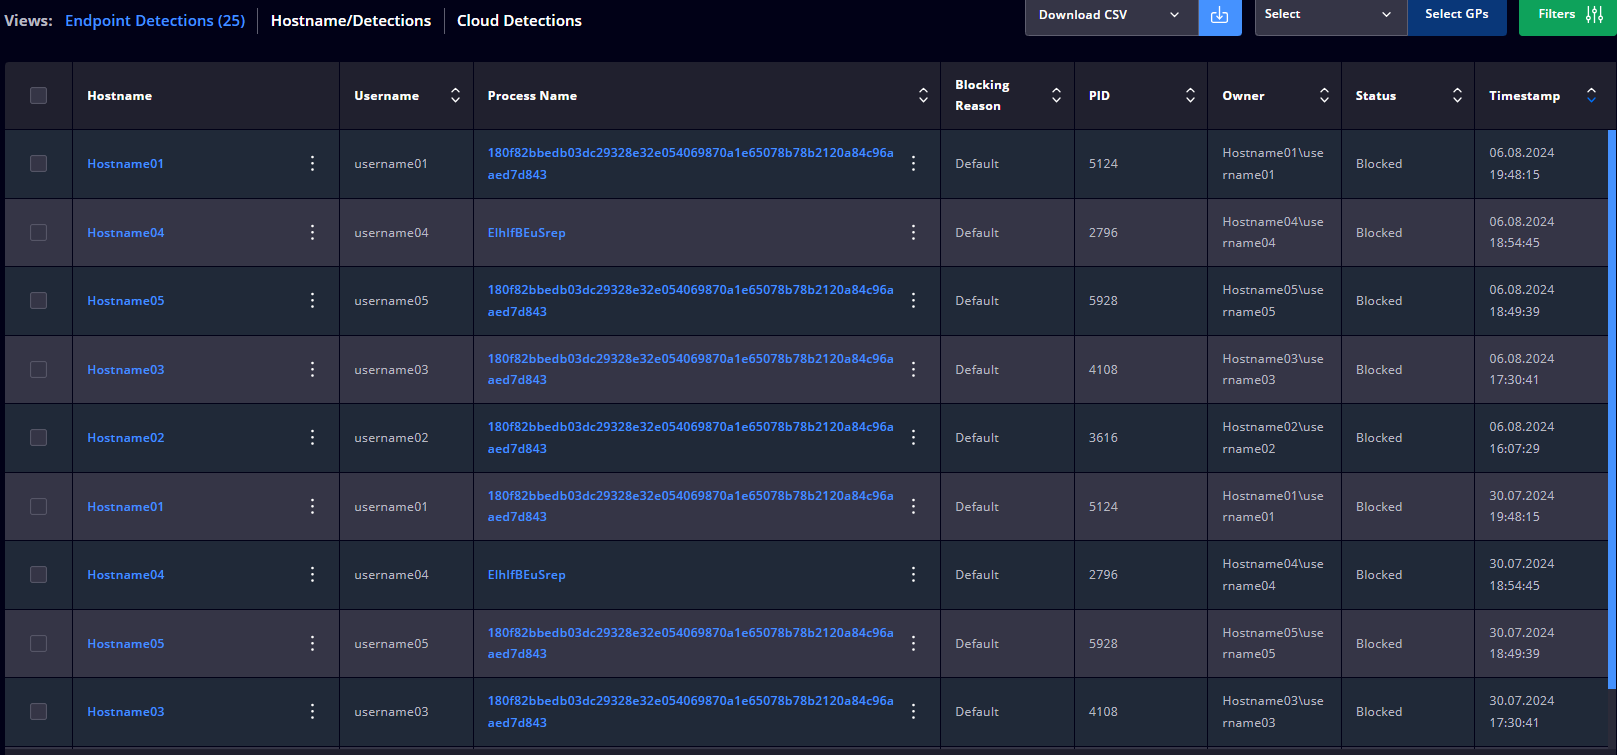This screenshot has width=1617, height=755.
Task: Tick the select-all checkbox in table header
Action: click(x=38, y=95)
